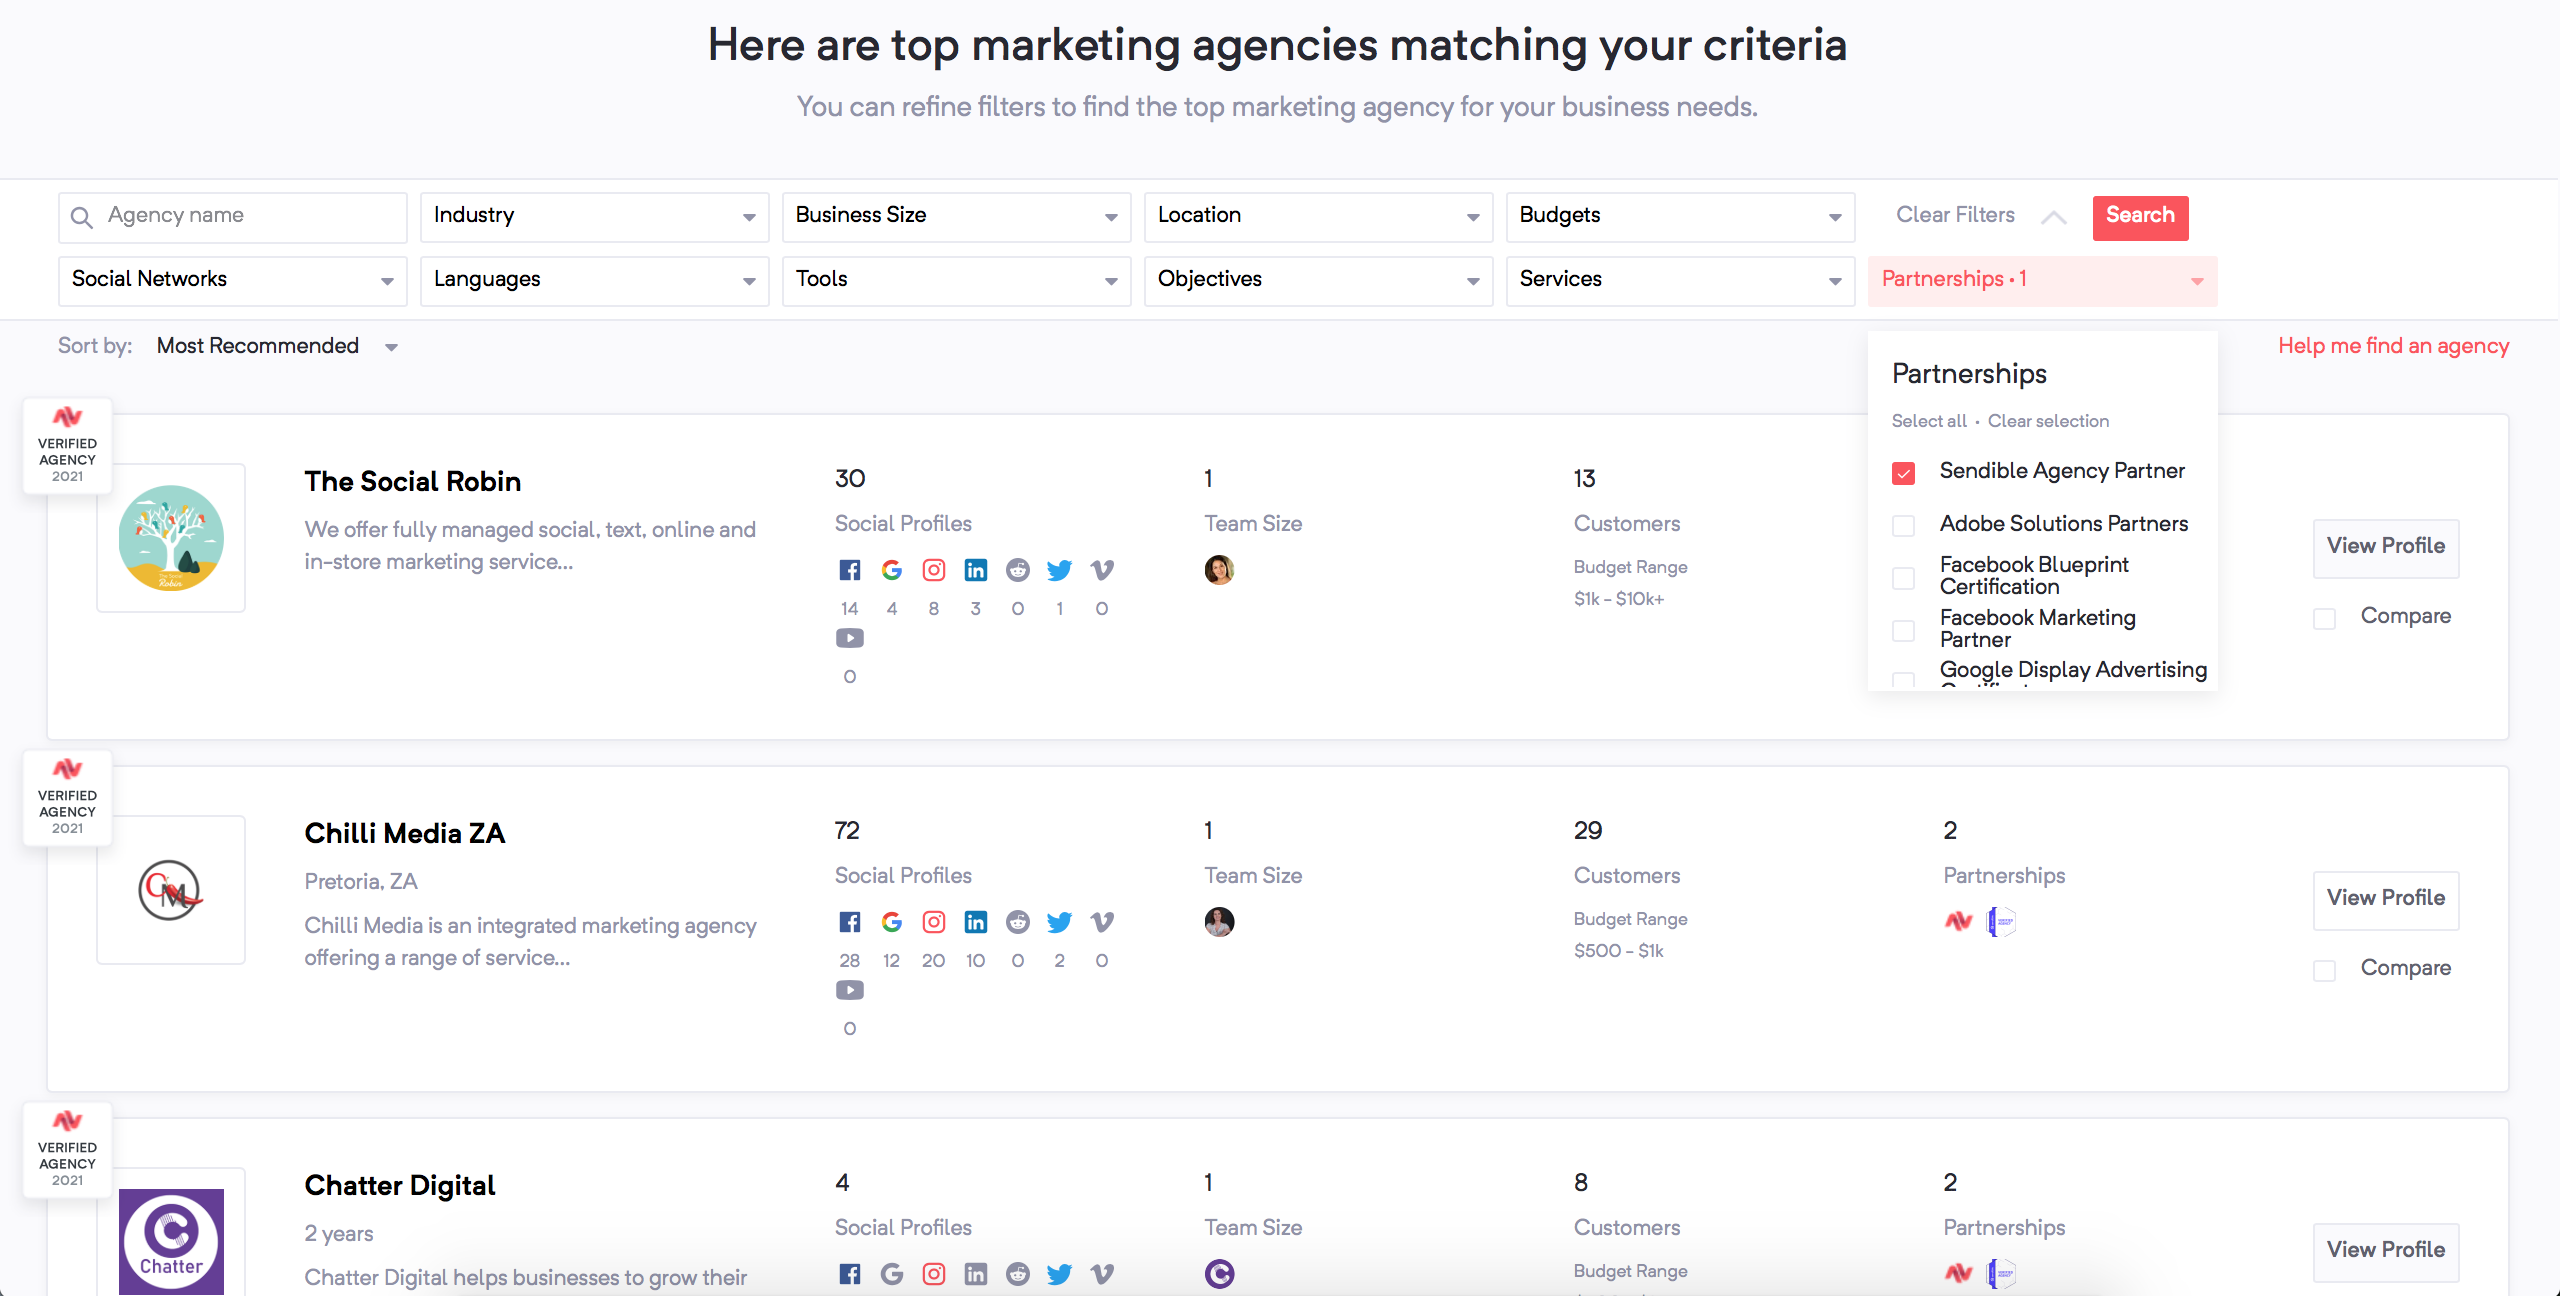This screenshot has width=2560, height=1296.
Task: Click the Reddit icon for Chilli Media ZA
Action: (x=1017, y=922)
